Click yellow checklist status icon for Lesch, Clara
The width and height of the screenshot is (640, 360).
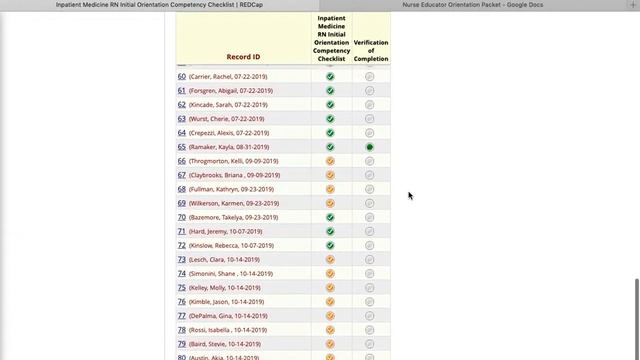coord(330,260)
